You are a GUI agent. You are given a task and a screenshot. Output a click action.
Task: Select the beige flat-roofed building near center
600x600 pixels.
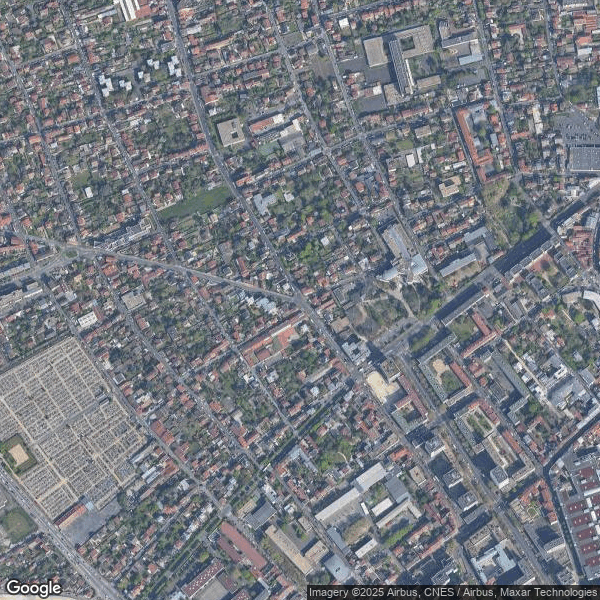382,386
